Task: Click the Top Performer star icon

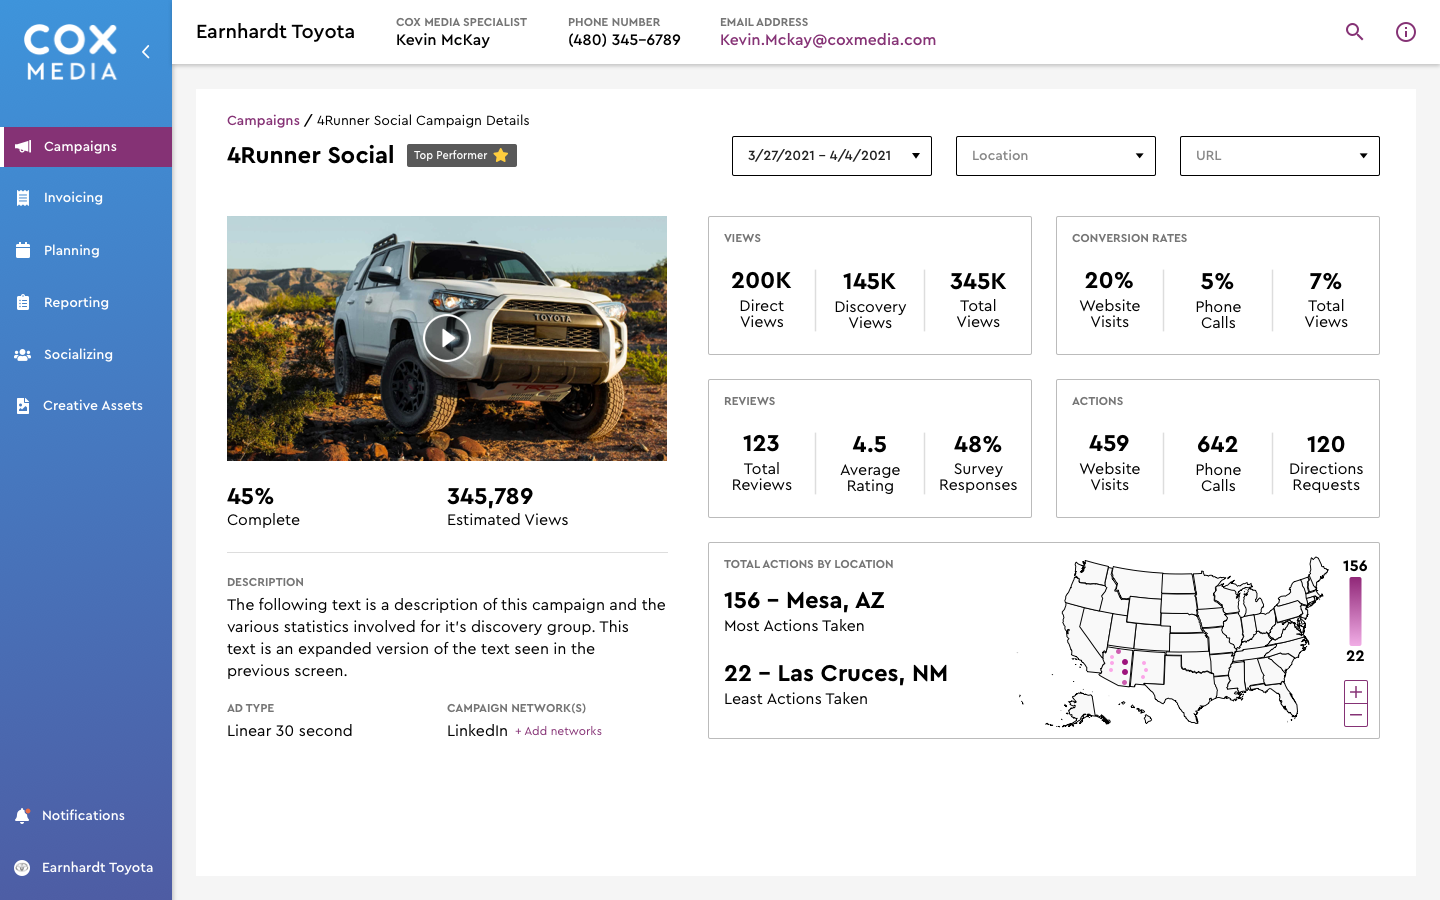Action: [501, 155]
